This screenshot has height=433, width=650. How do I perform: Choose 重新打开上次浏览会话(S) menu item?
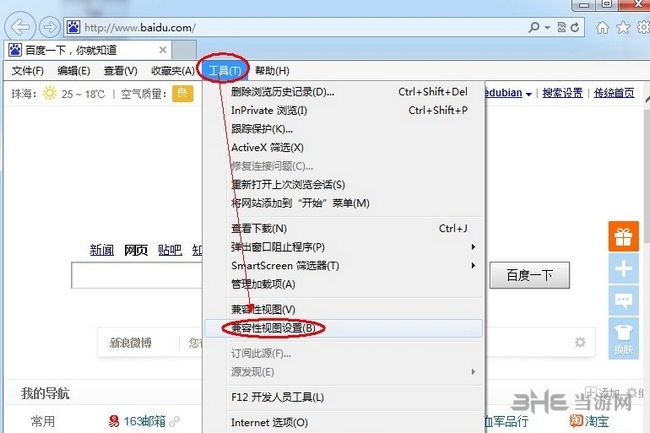point(343,185)
